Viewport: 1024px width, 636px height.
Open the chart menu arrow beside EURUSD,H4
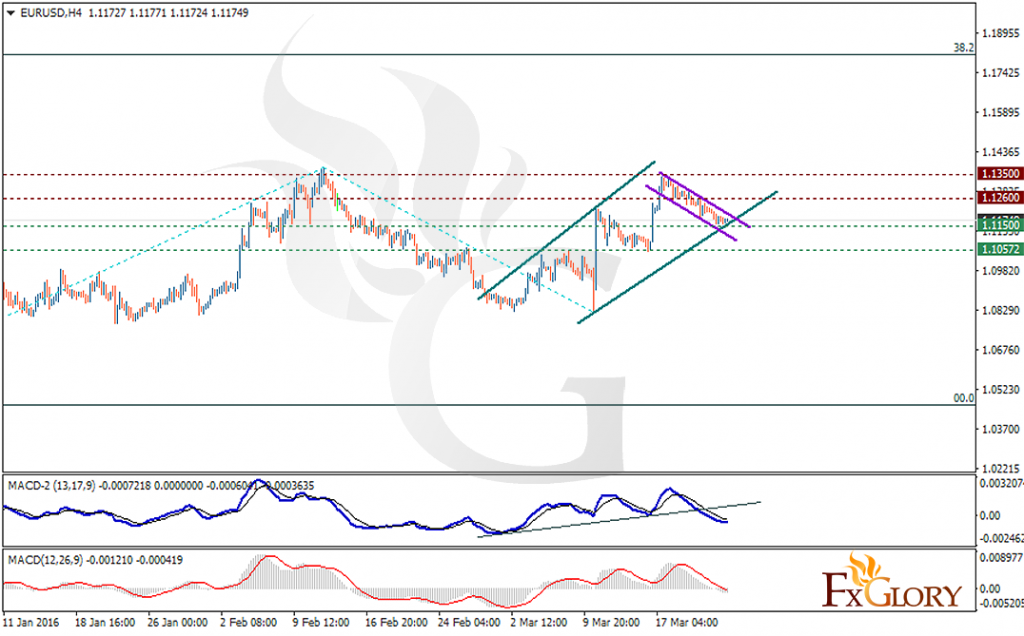pos(10,13)
